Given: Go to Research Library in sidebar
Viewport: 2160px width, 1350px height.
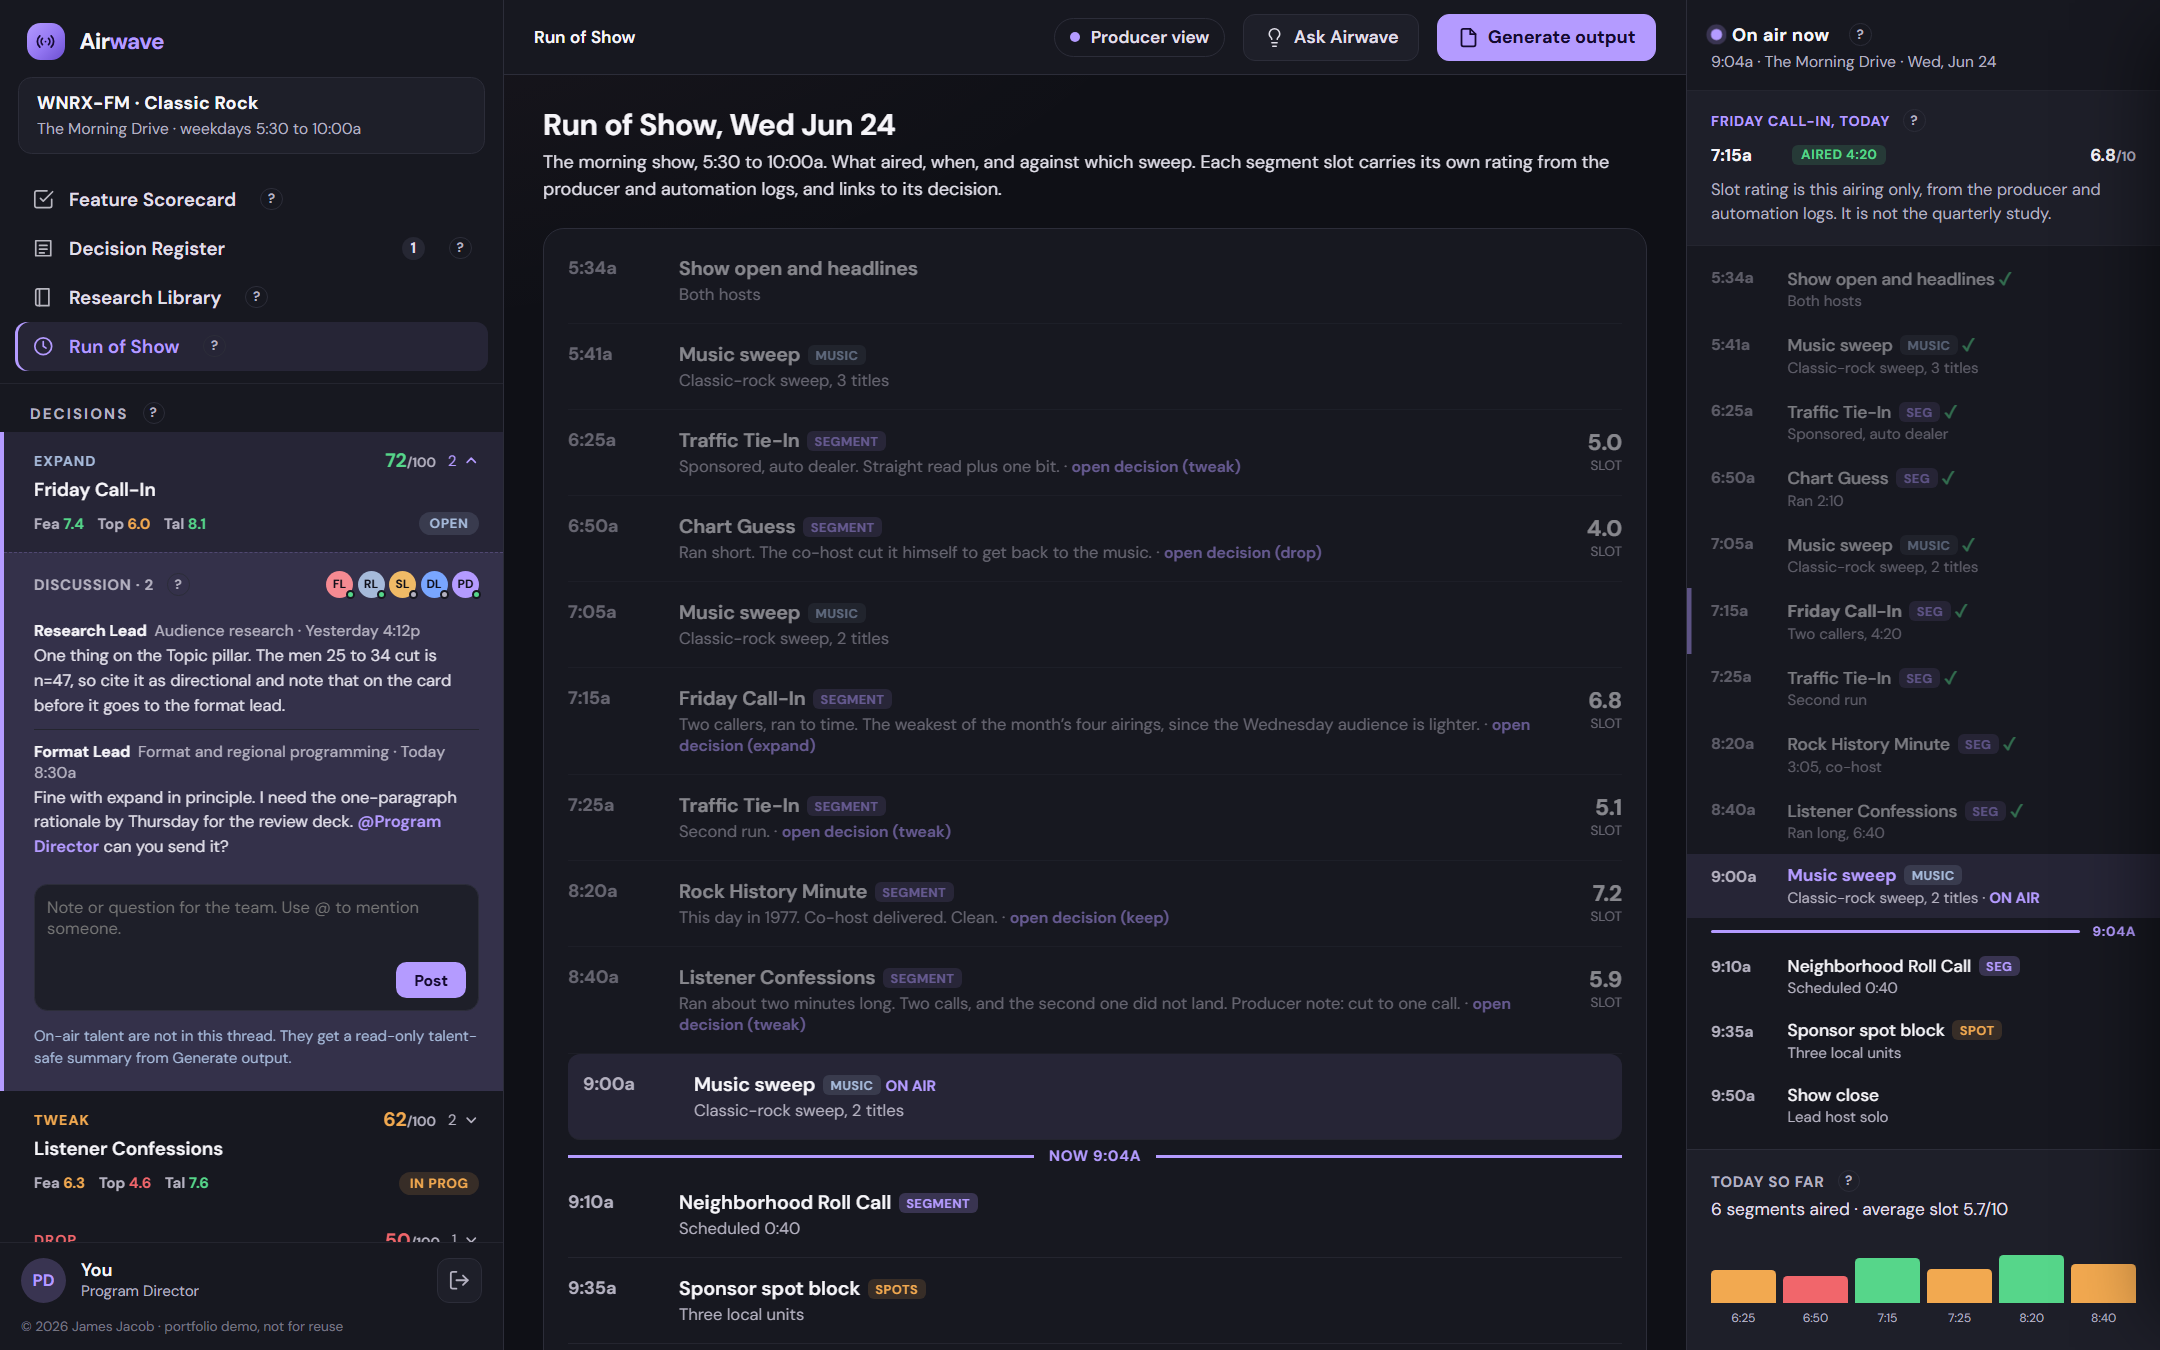Looking at the screenshot, I should [145, 297].
